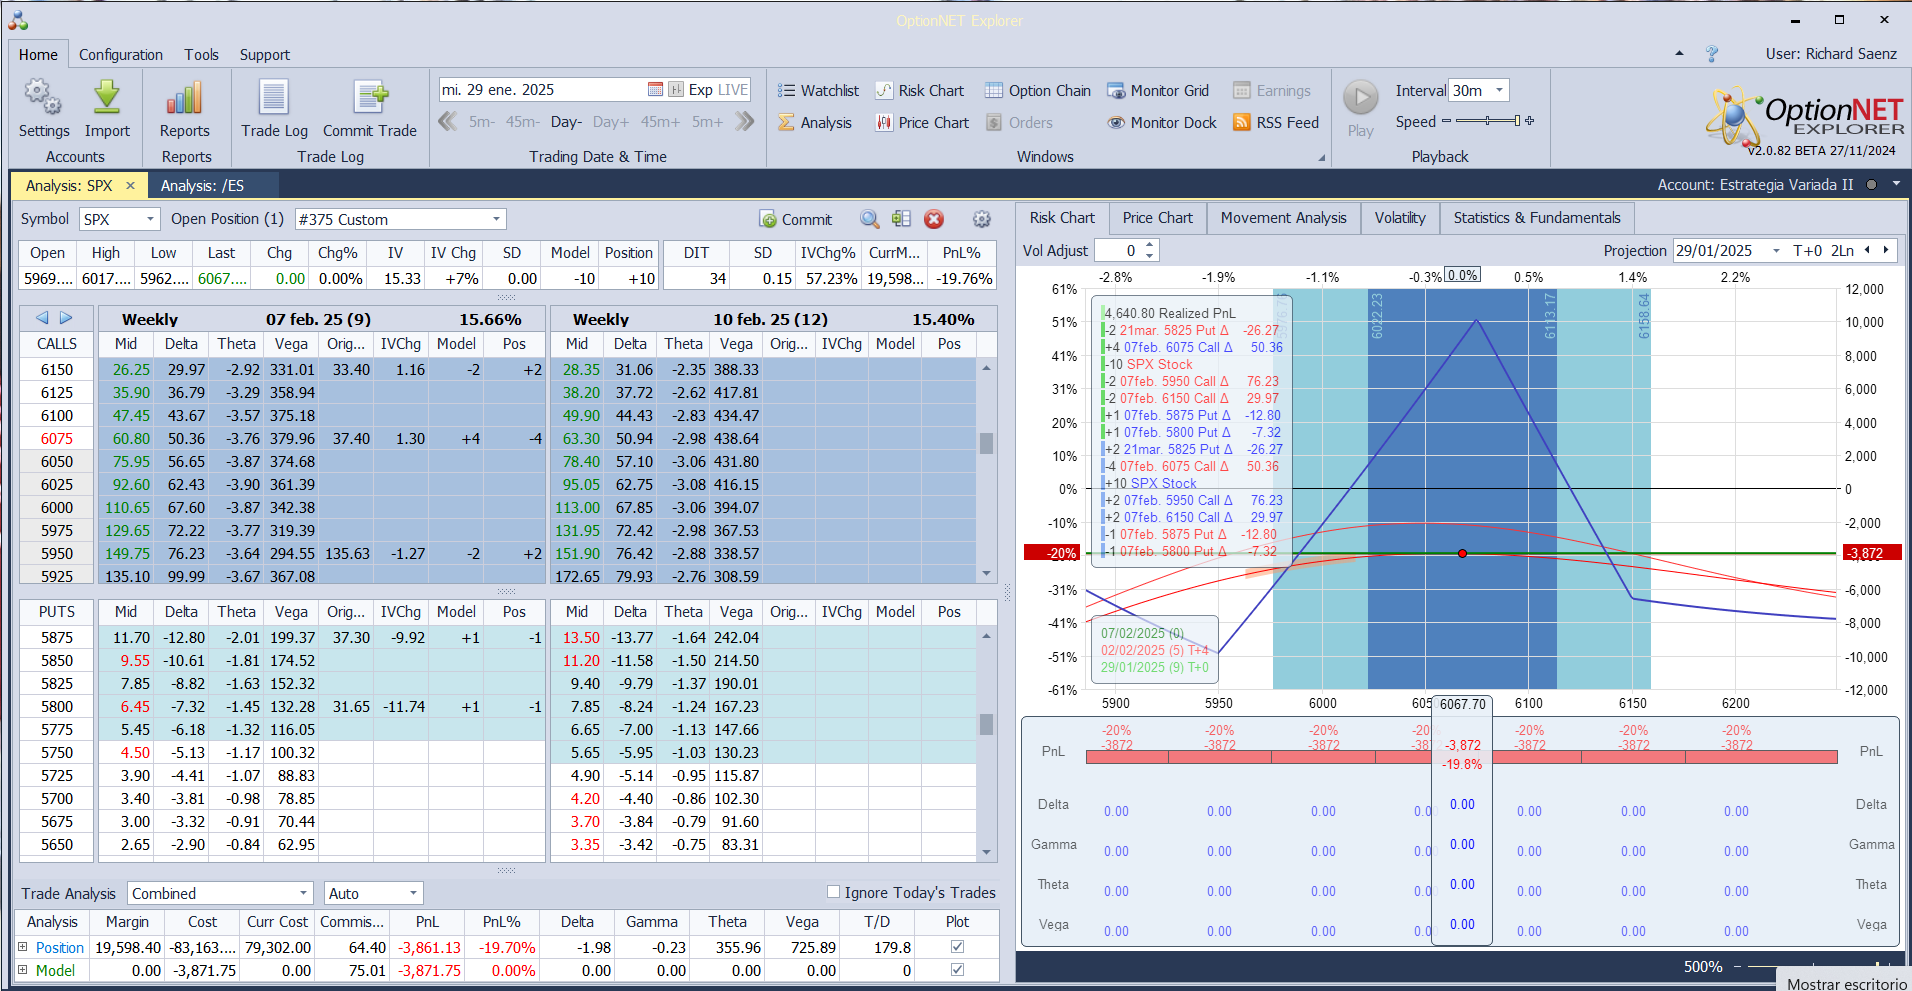1912x991 pixels.
Task: Open Statistics & Fundamentals tab
Action: click(x=1537, y=218)
